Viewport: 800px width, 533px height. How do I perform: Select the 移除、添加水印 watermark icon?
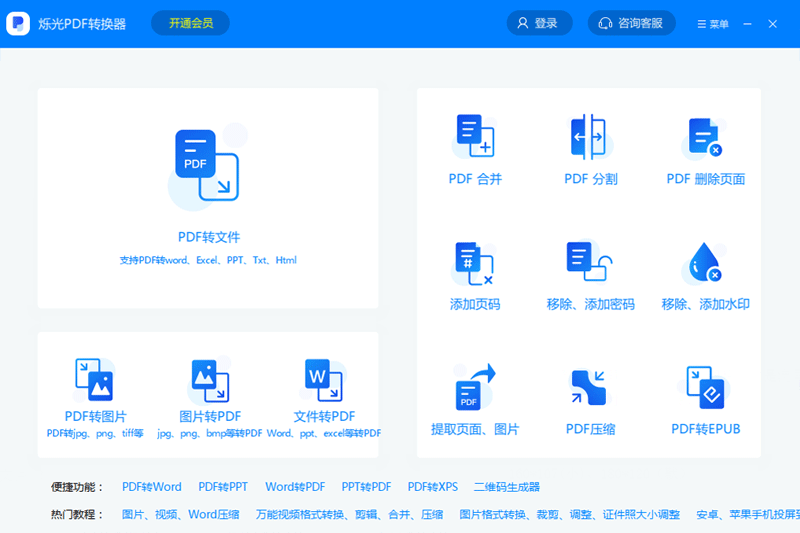coord(705,262)
